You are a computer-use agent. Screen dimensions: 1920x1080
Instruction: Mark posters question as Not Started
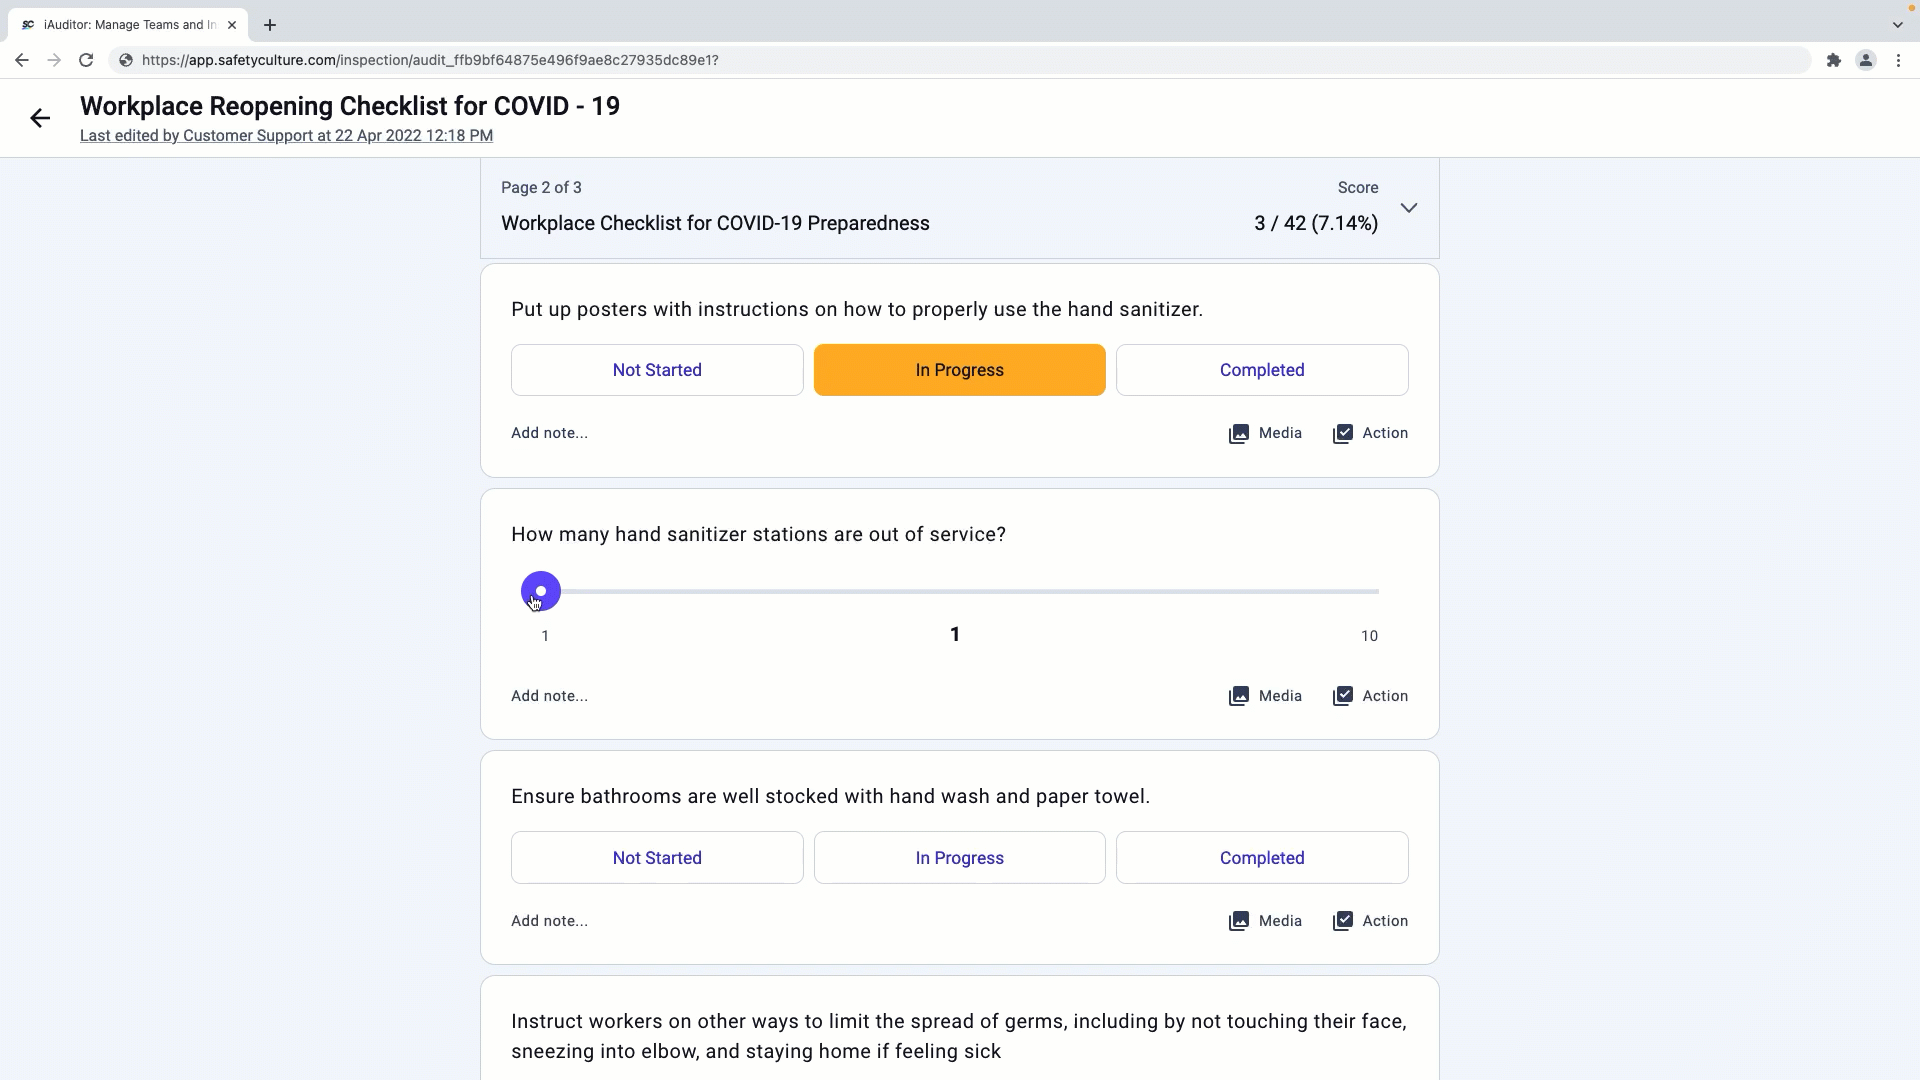point(657,370)
